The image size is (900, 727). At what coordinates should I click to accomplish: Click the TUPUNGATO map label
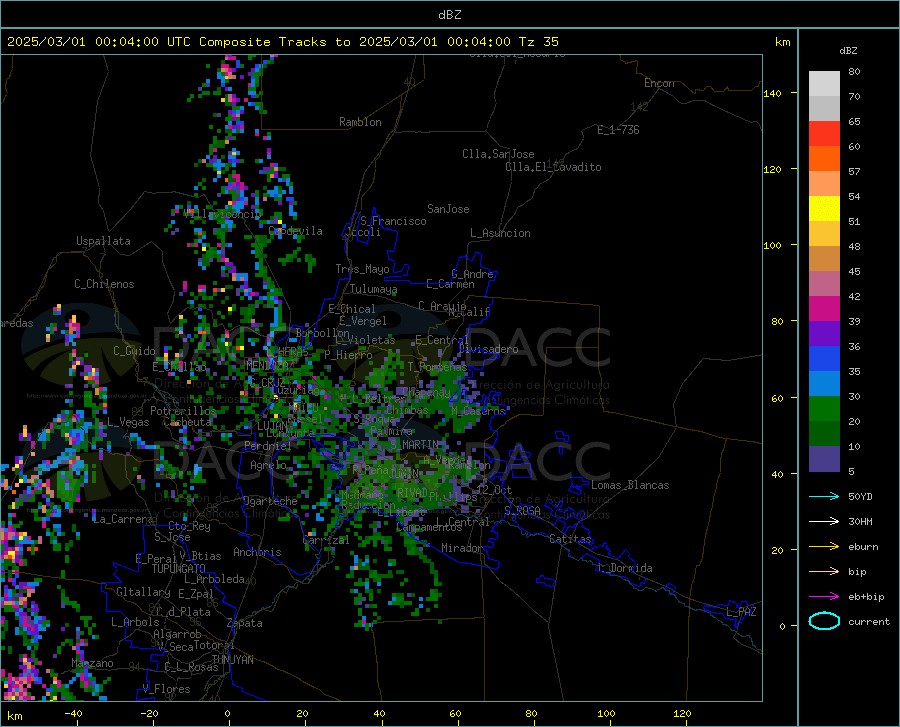(x=179, y=569)
